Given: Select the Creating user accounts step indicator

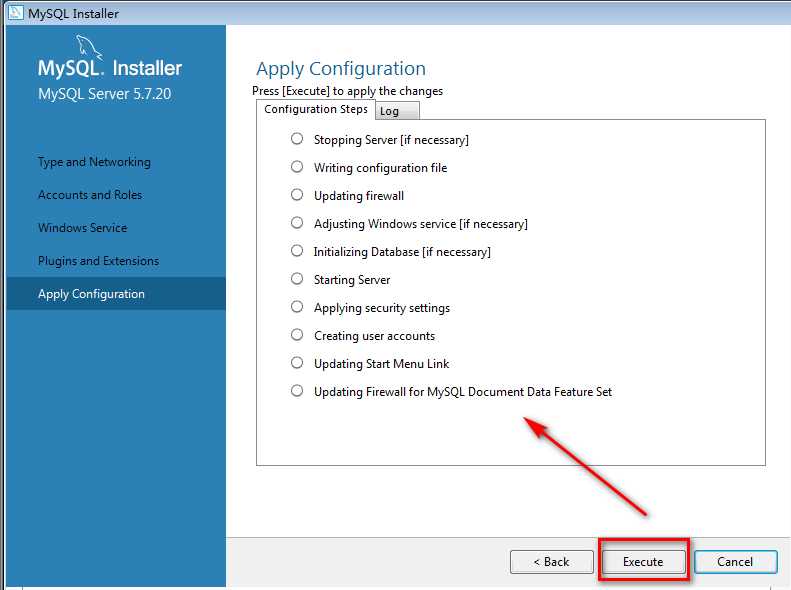Looking at the screenshot, I should 297,334.
